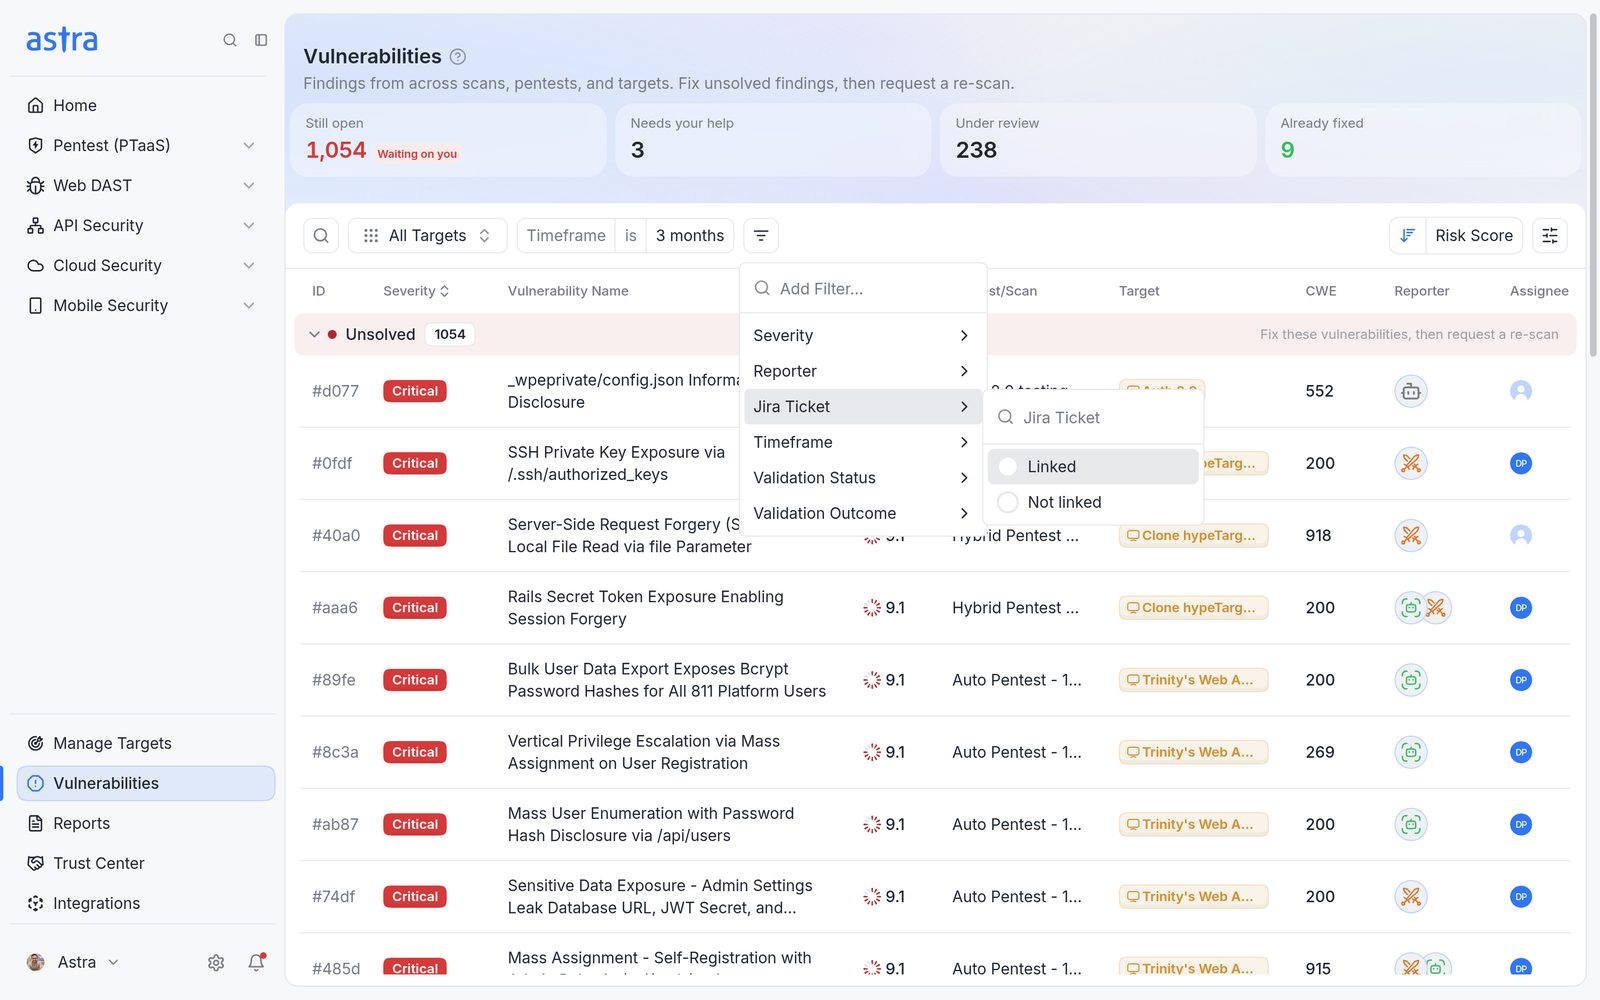
Task: Click the reporter icon for #89fe row
Action: coord(1411,680)
